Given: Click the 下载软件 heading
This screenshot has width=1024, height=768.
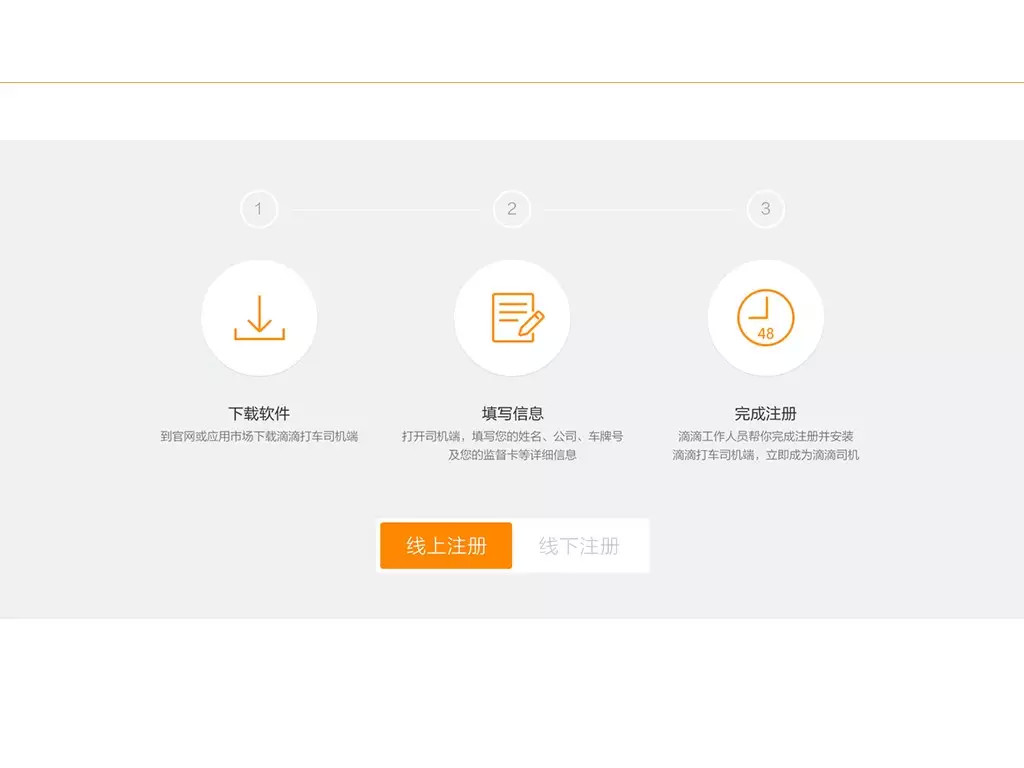Looking at the screenshot, I should [259, 413].
